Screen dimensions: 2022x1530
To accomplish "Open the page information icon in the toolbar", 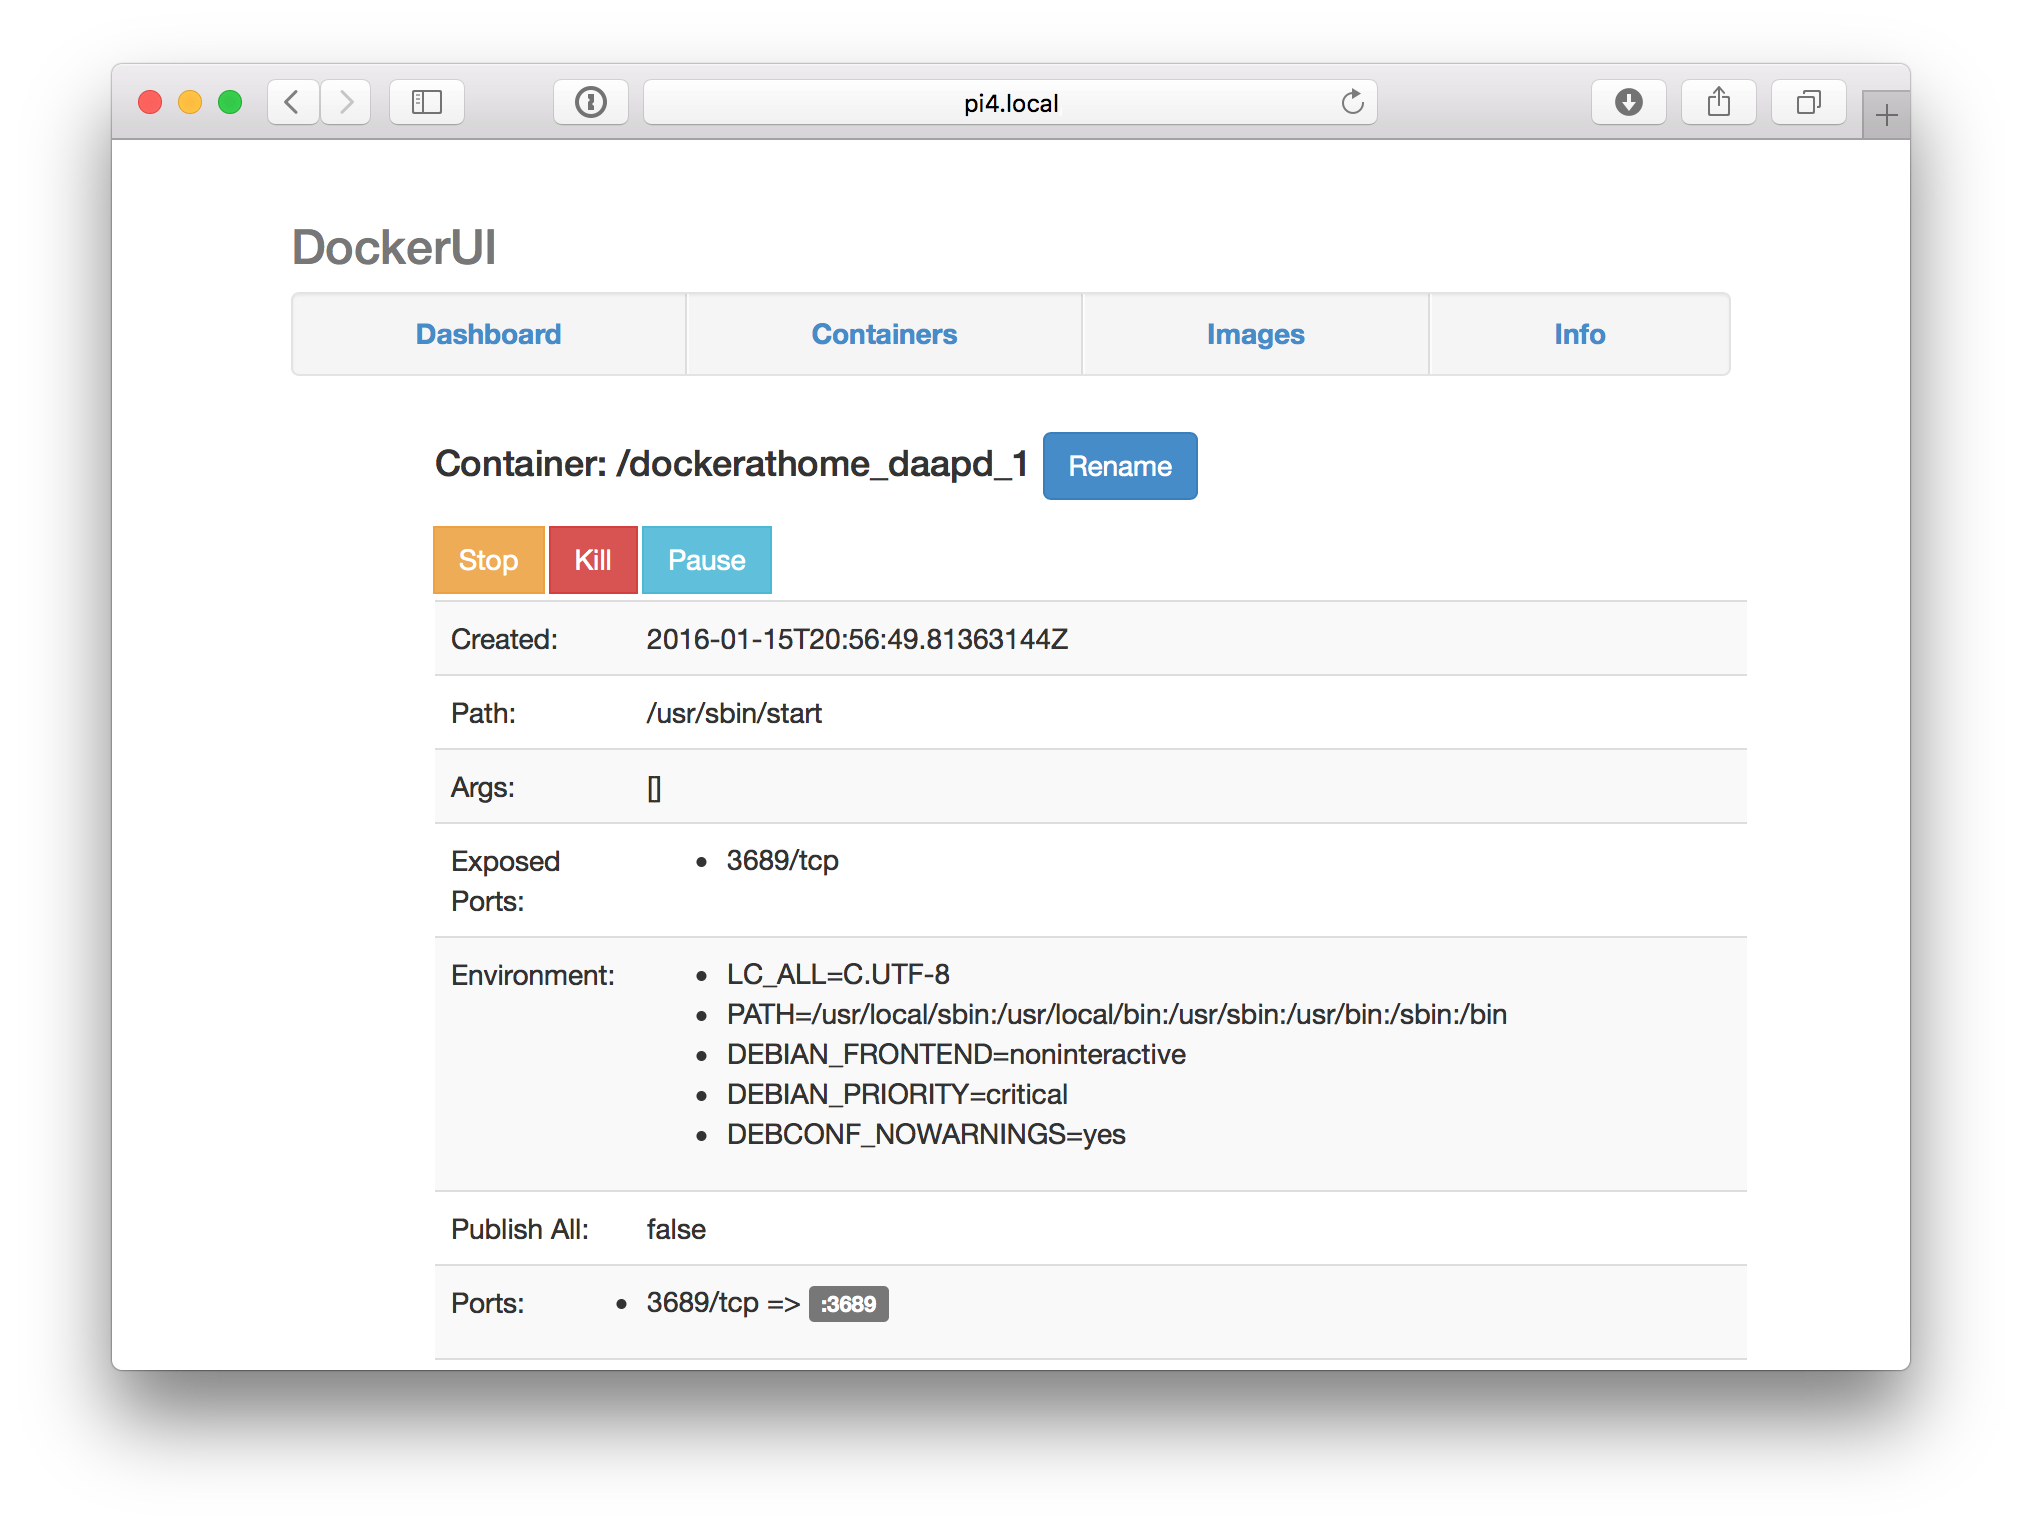I will (x=591, y=101).
